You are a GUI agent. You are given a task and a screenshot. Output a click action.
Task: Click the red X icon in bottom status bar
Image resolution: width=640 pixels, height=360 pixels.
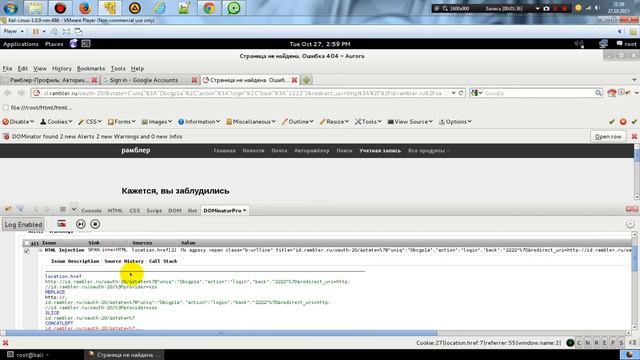(x=5, y=343)
